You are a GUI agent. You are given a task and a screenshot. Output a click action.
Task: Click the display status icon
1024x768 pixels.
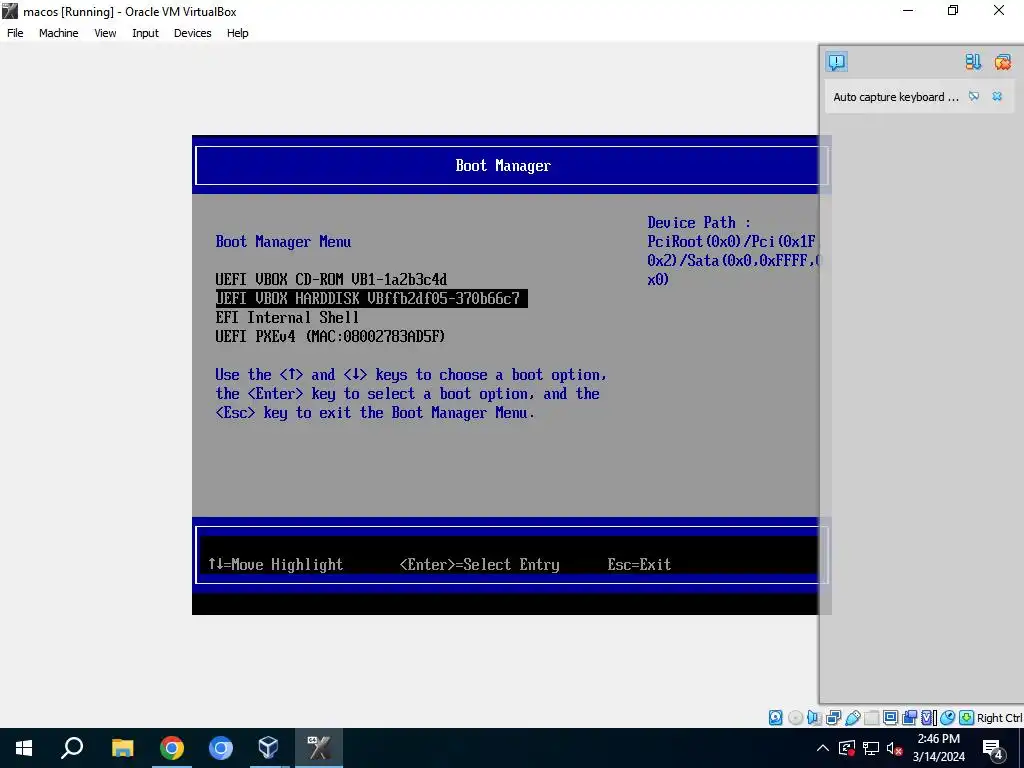point(890,718)
